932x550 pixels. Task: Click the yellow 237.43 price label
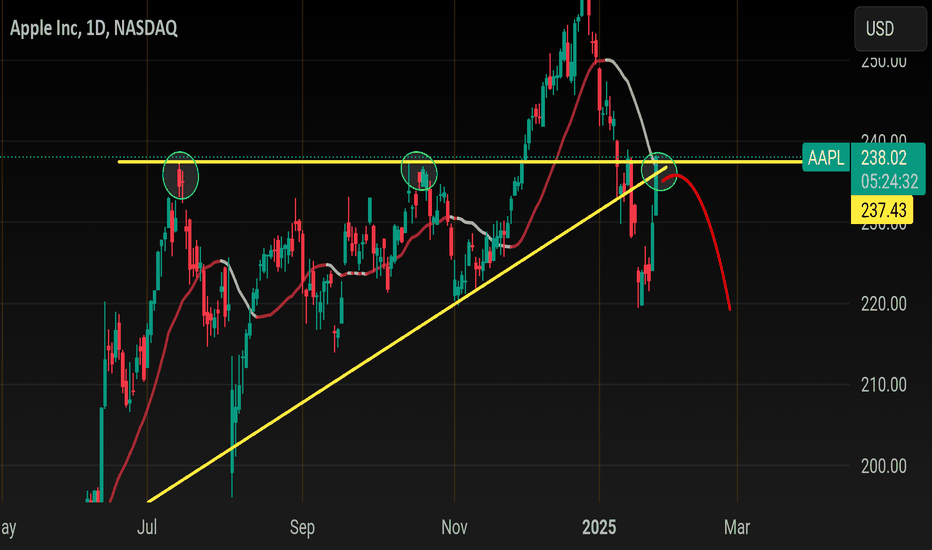pos(884,210)
